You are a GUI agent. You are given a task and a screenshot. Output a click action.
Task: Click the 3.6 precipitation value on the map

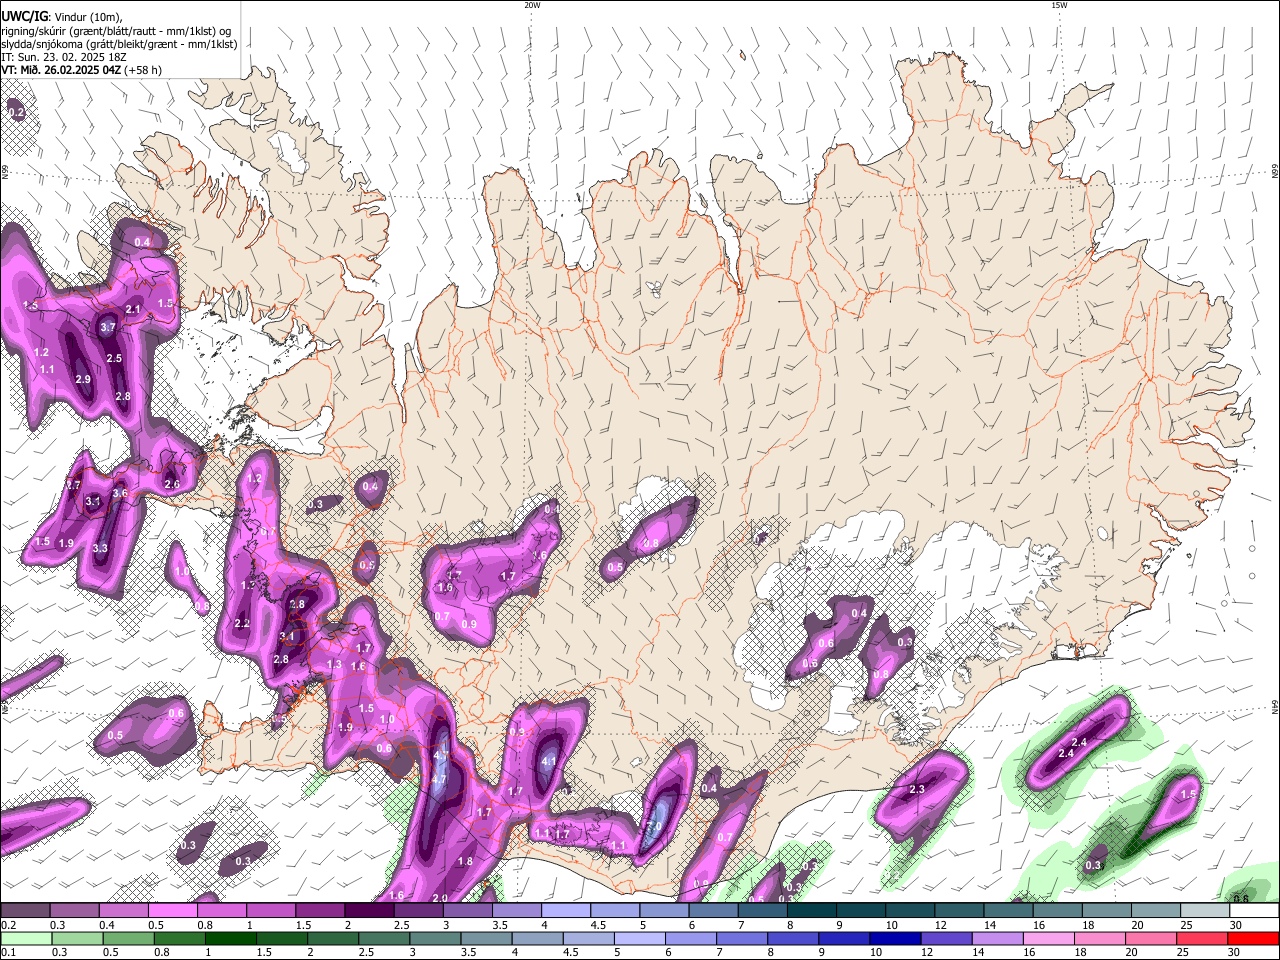pos(120,494)
